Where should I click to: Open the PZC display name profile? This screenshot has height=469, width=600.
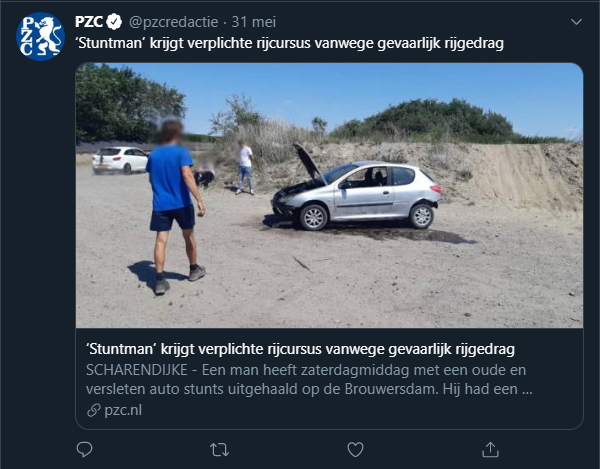click(x=89, y=22)
